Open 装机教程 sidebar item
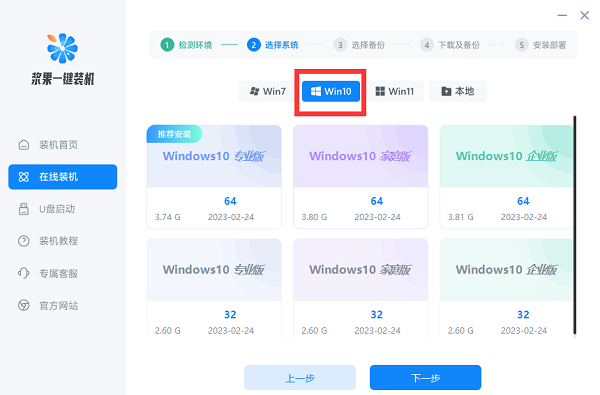Screen dimensions: 600x395 click(x=63, y=241)
